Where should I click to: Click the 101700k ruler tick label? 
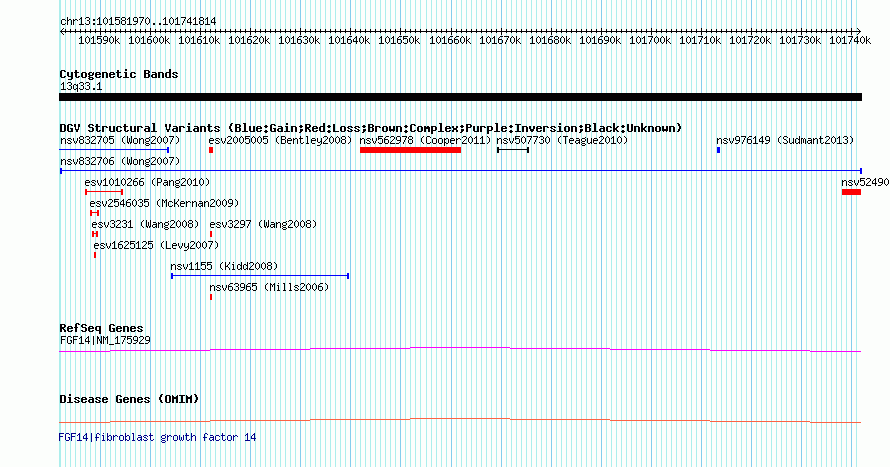click(x=650, y=40)
